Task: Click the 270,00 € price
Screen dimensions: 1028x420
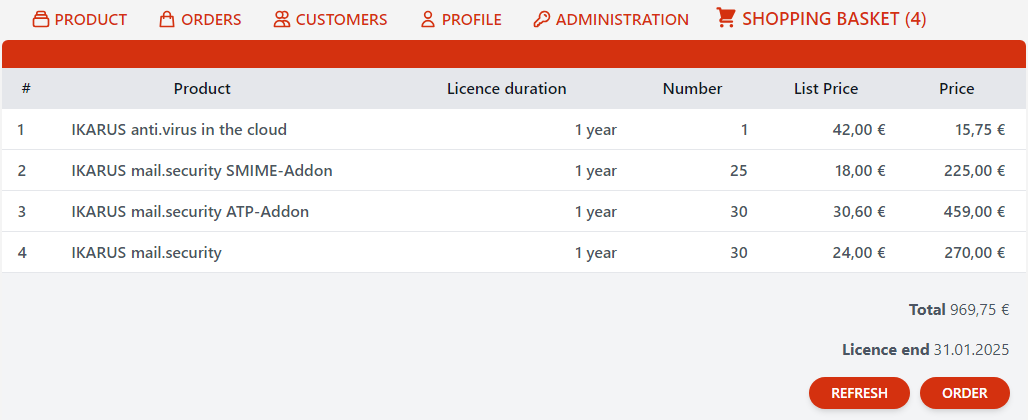Action: [974, 252]
